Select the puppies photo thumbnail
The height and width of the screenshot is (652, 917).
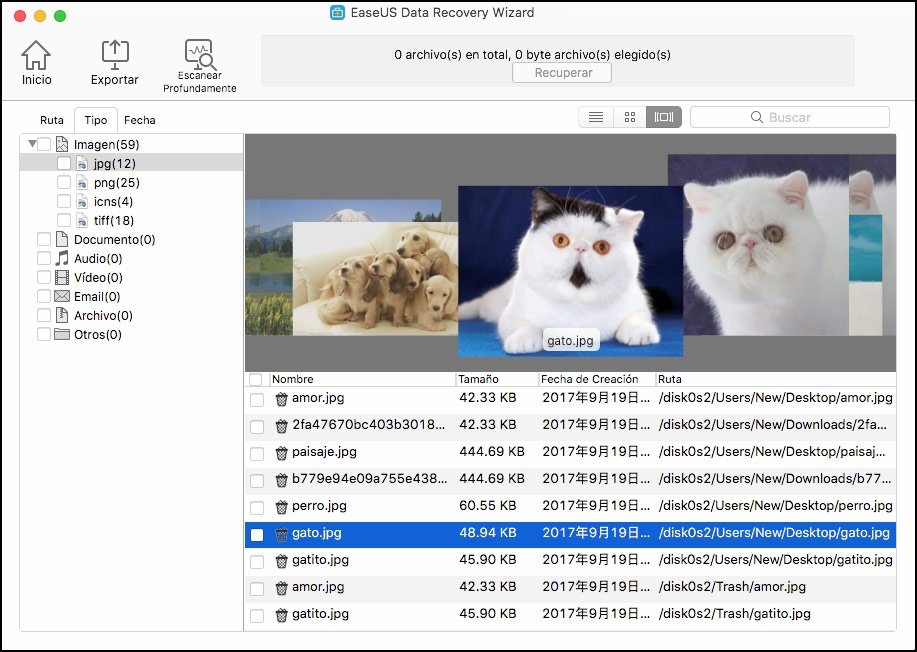click(374, 278)
